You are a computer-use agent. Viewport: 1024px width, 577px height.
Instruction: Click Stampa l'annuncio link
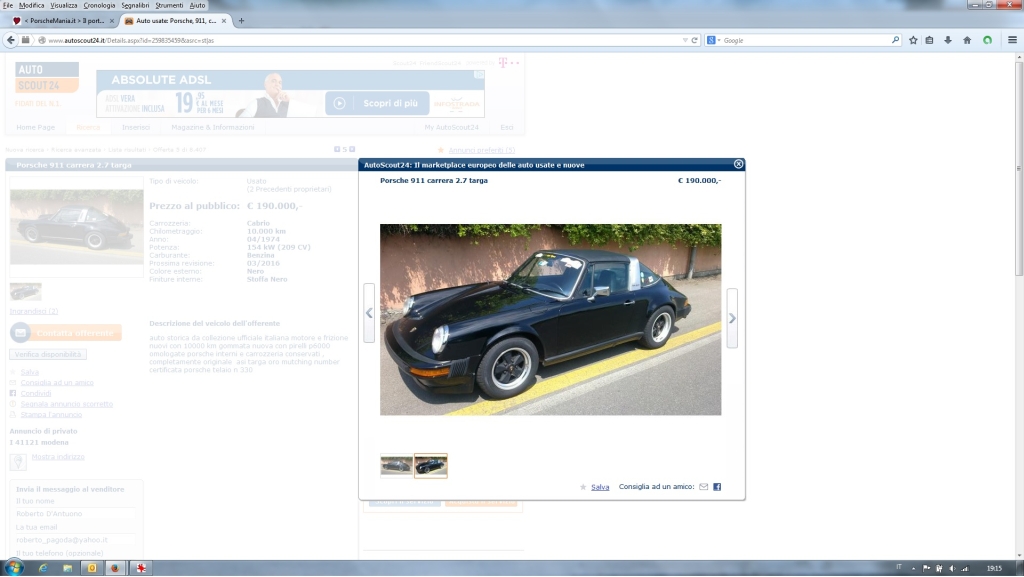[51, 414]
